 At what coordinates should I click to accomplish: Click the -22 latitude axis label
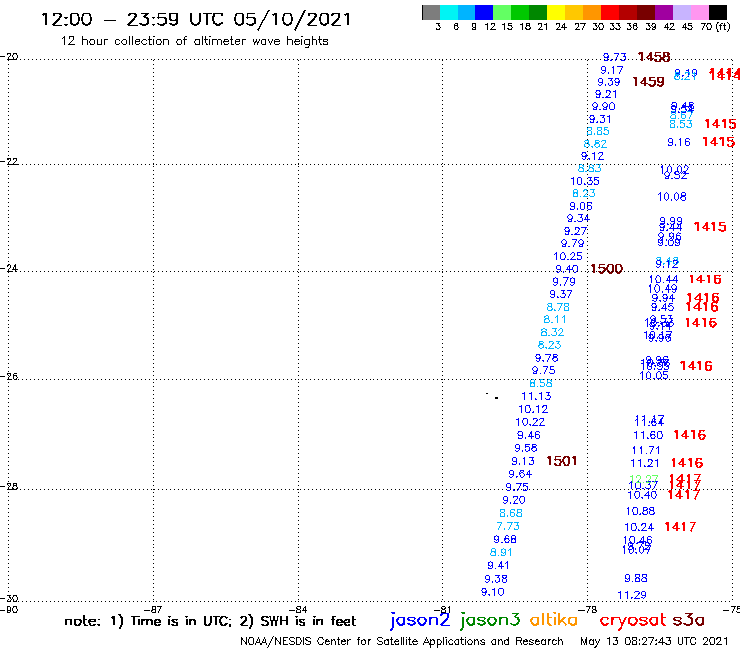(9, 161)
